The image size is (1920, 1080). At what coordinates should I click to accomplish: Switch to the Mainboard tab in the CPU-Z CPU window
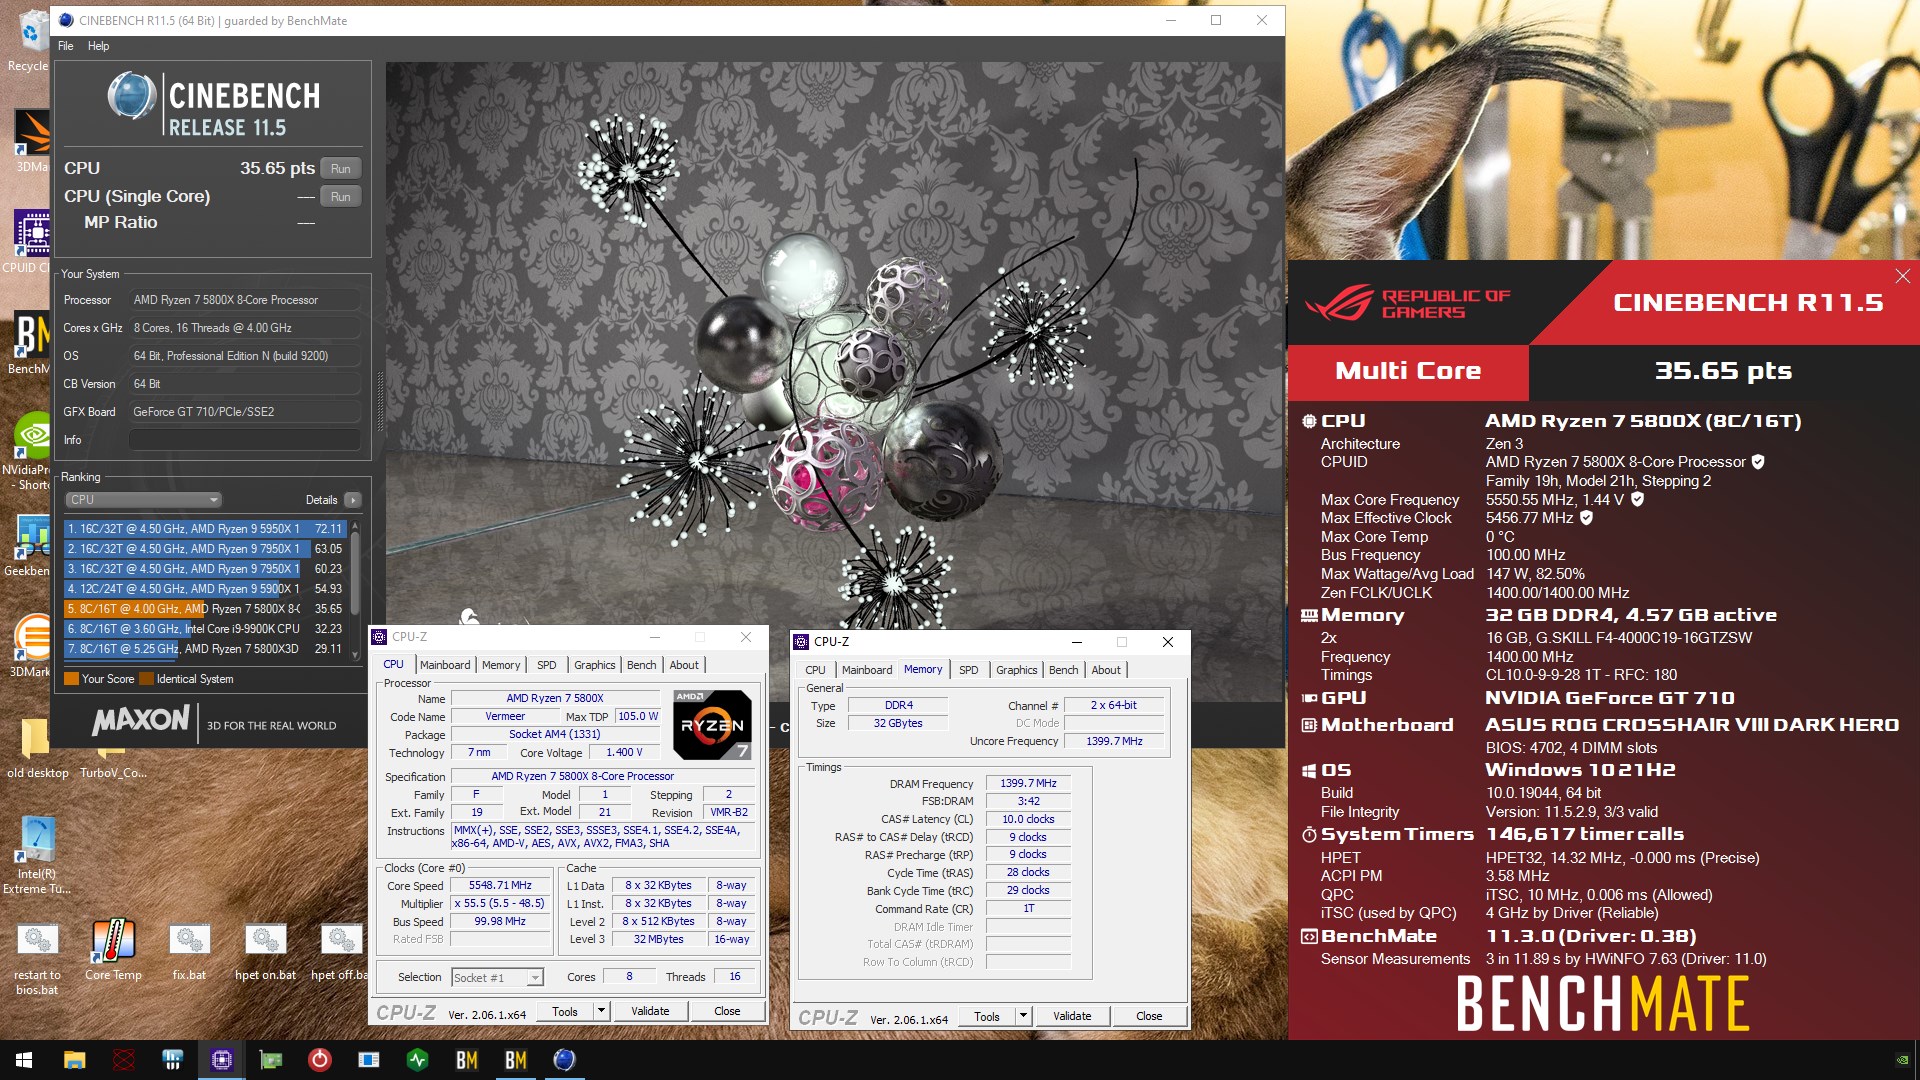[x=445, y=665]
